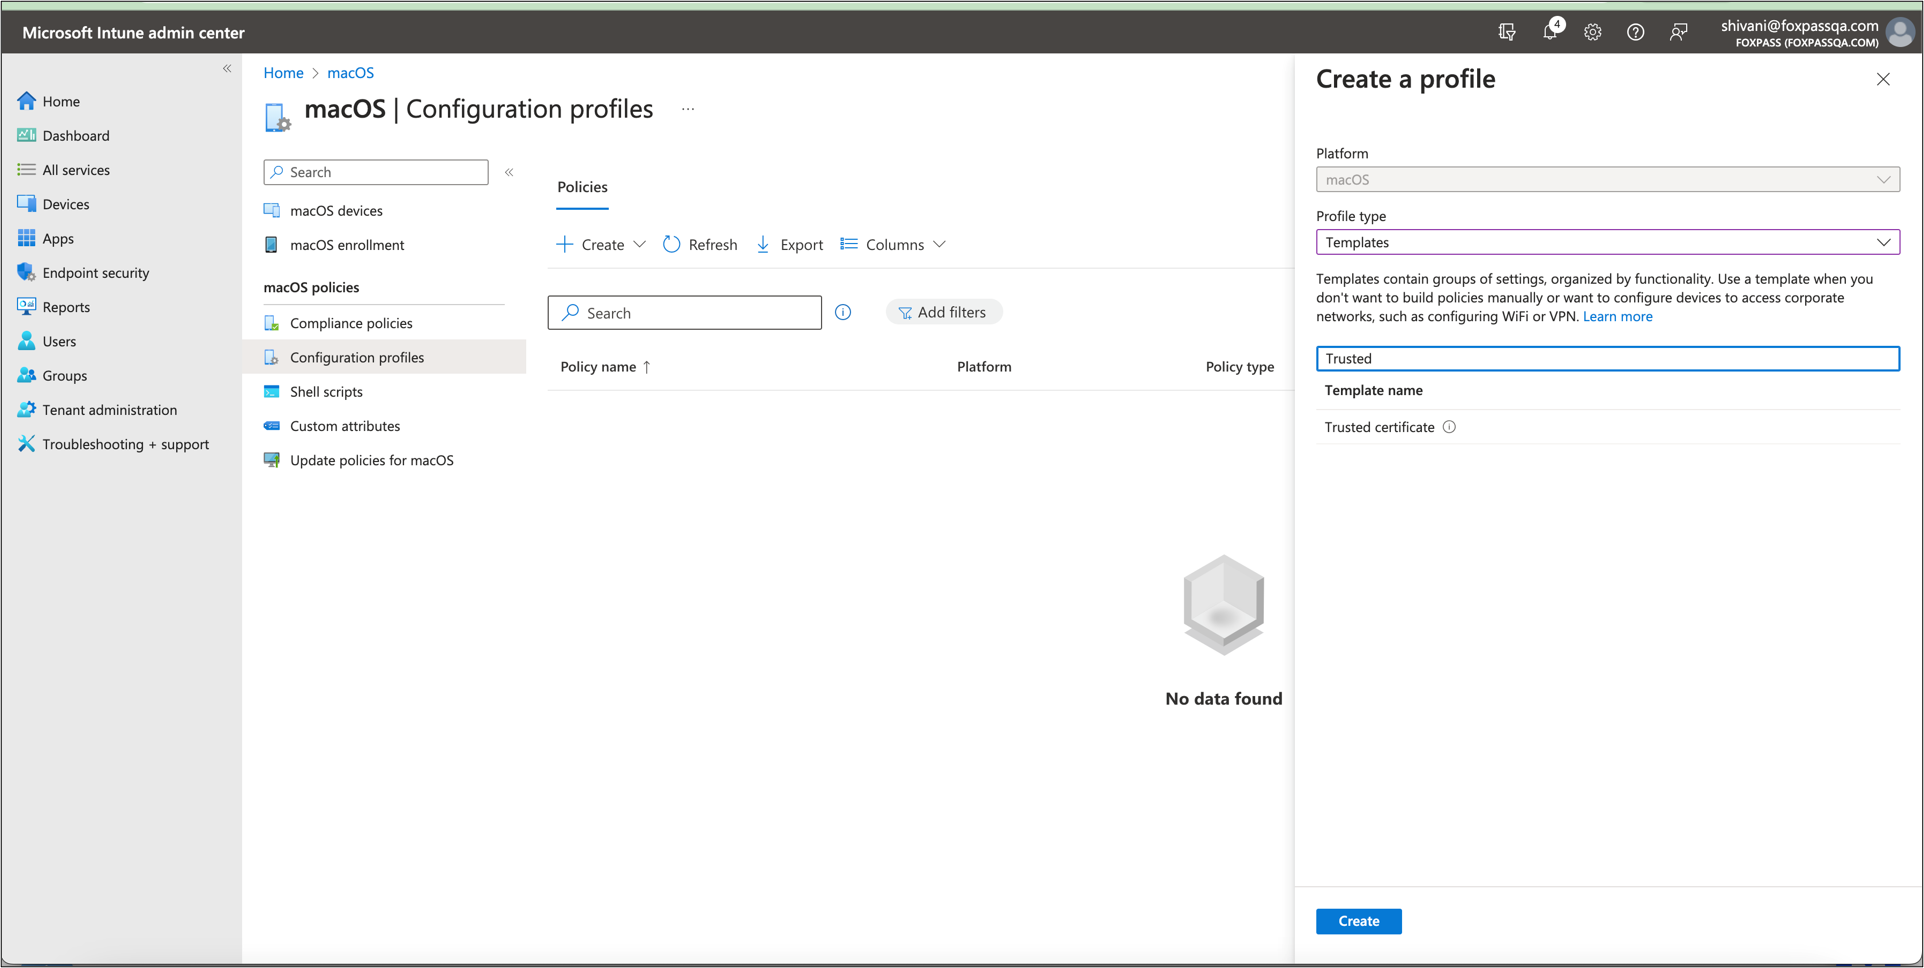Open the Cloud Shell icon in header
Image resolution: width=1924 pixels, height=968 pixels.
pyautogui.click(x=1507, y=32)
